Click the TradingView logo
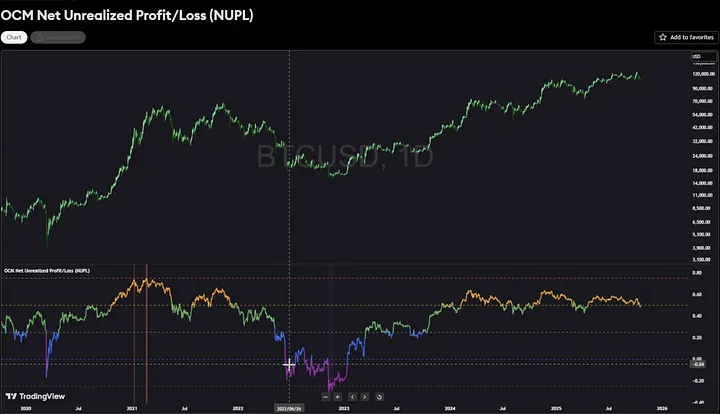720x414 pixels. coord(30,396)
